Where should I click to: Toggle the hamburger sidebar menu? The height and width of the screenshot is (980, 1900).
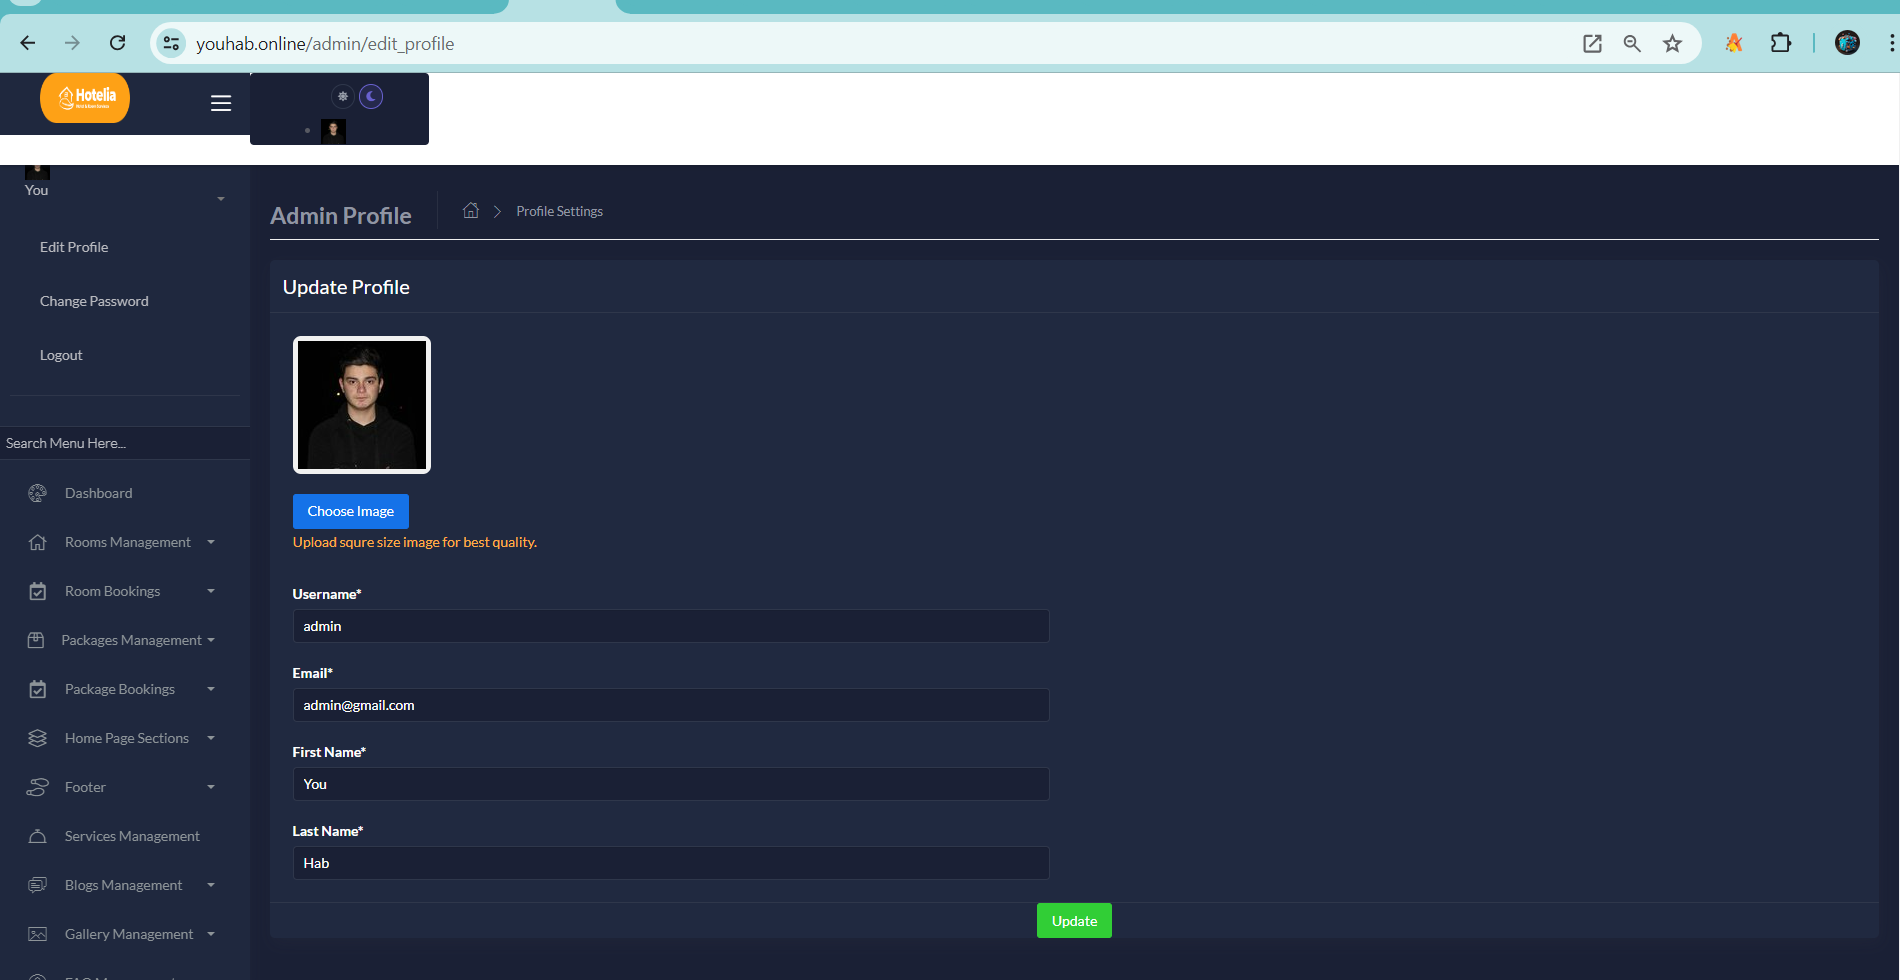pyautogui.click(x=221, y=103)
